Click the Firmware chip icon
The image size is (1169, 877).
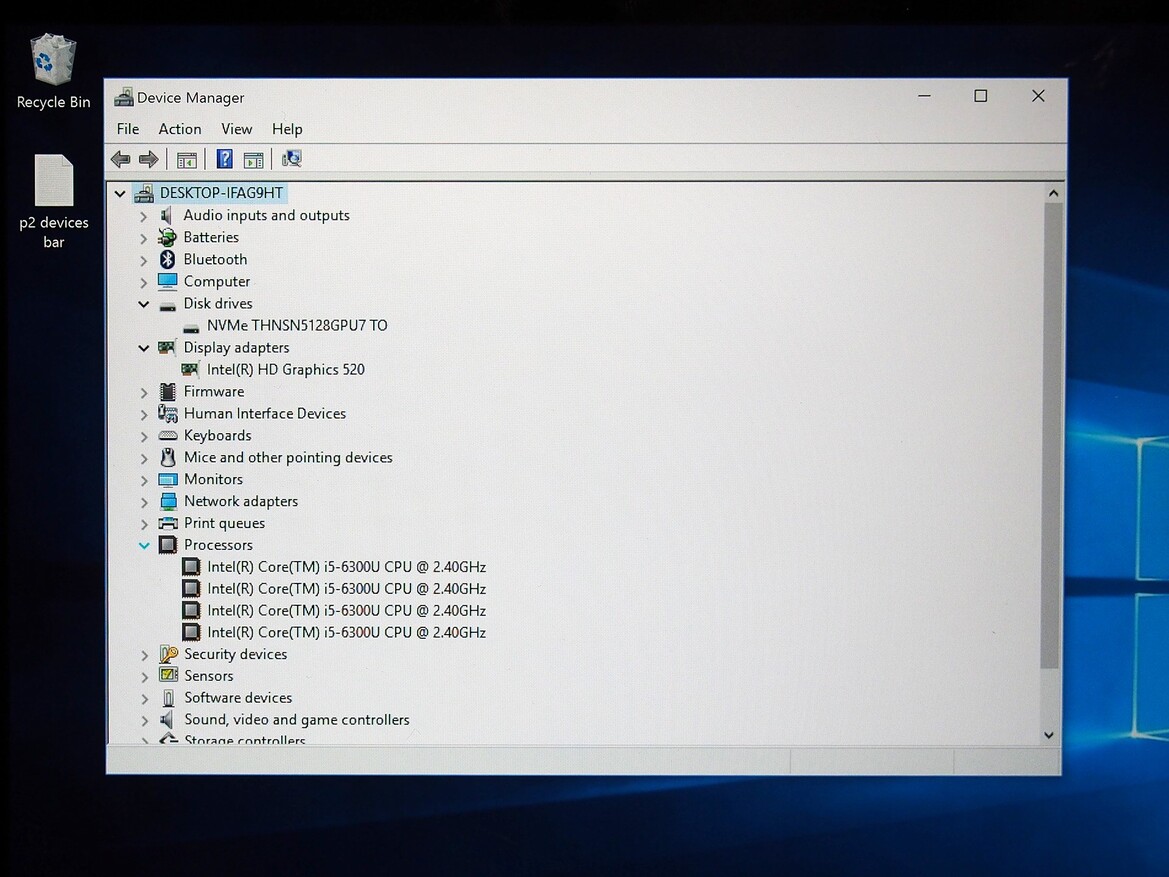[168, 392]
